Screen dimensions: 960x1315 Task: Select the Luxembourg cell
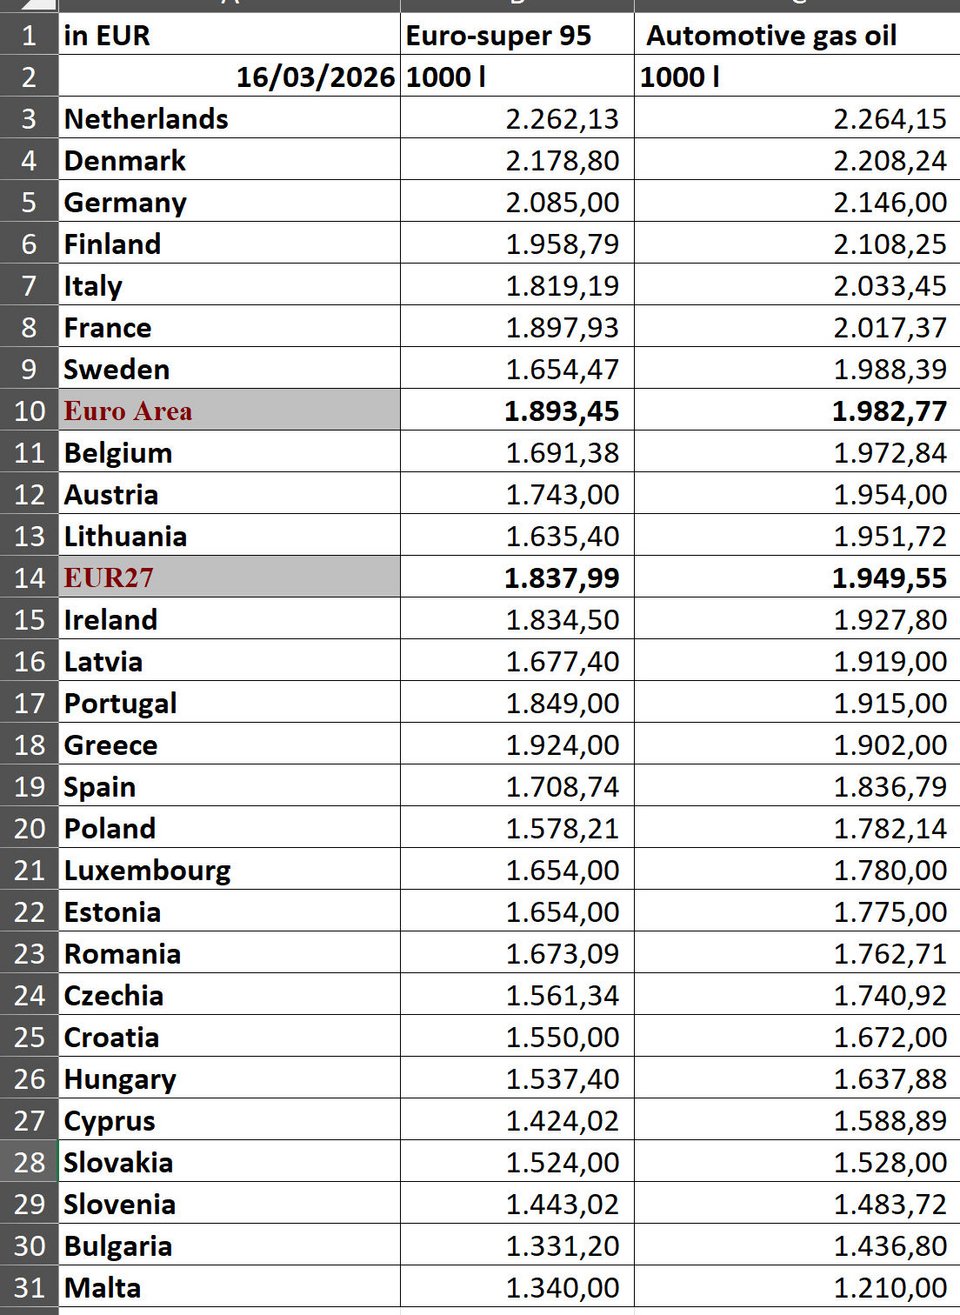(147, 870)
